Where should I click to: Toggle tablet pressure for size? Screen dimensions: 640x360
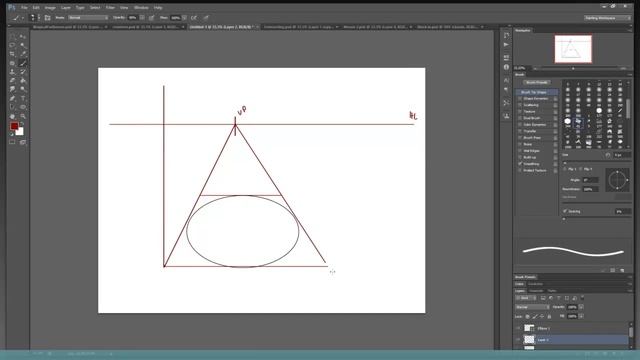(x=206, y=18)
